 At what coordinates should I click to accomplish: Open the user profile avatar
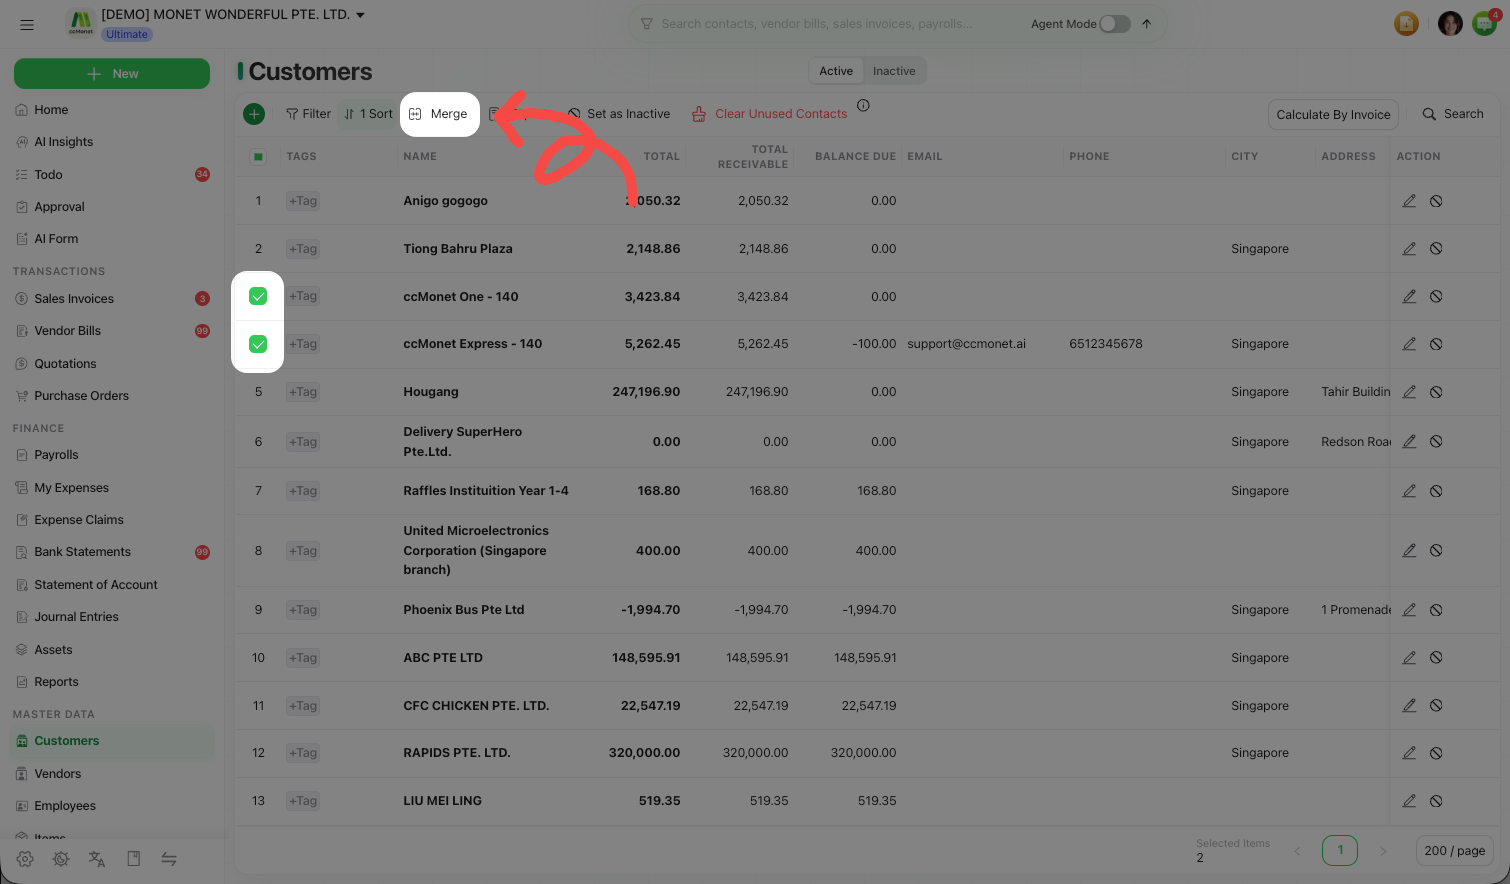pyautogui.click(x=1450, y=24)
